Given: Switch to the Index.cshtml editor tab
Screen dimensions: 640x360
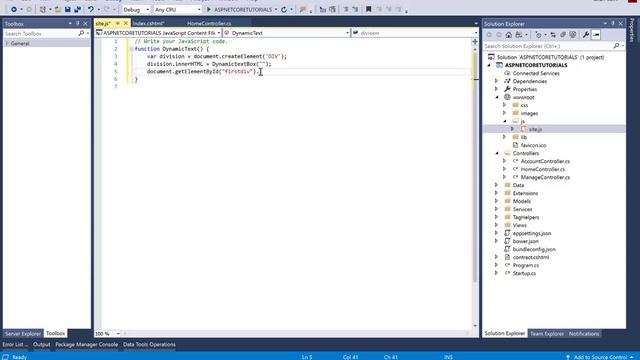Looking at the screenshot, I should point(148,24).
